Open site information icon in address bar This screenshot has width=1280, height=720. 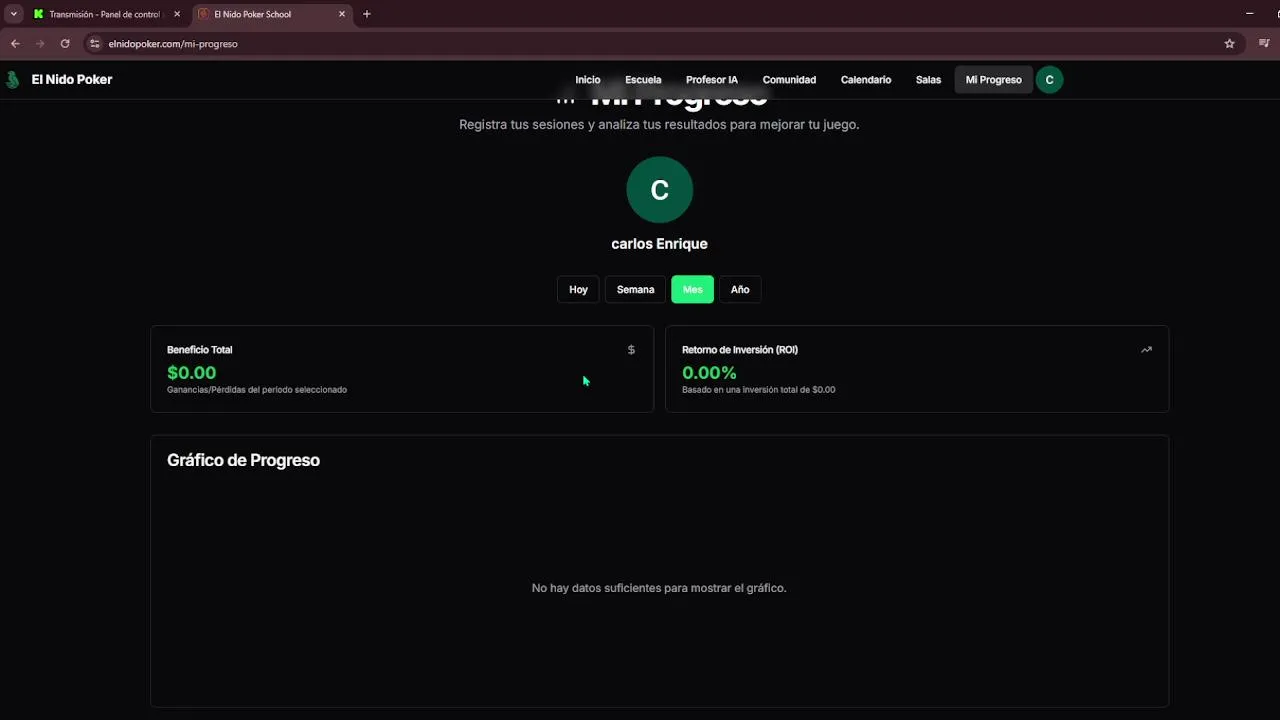point(95,44)
